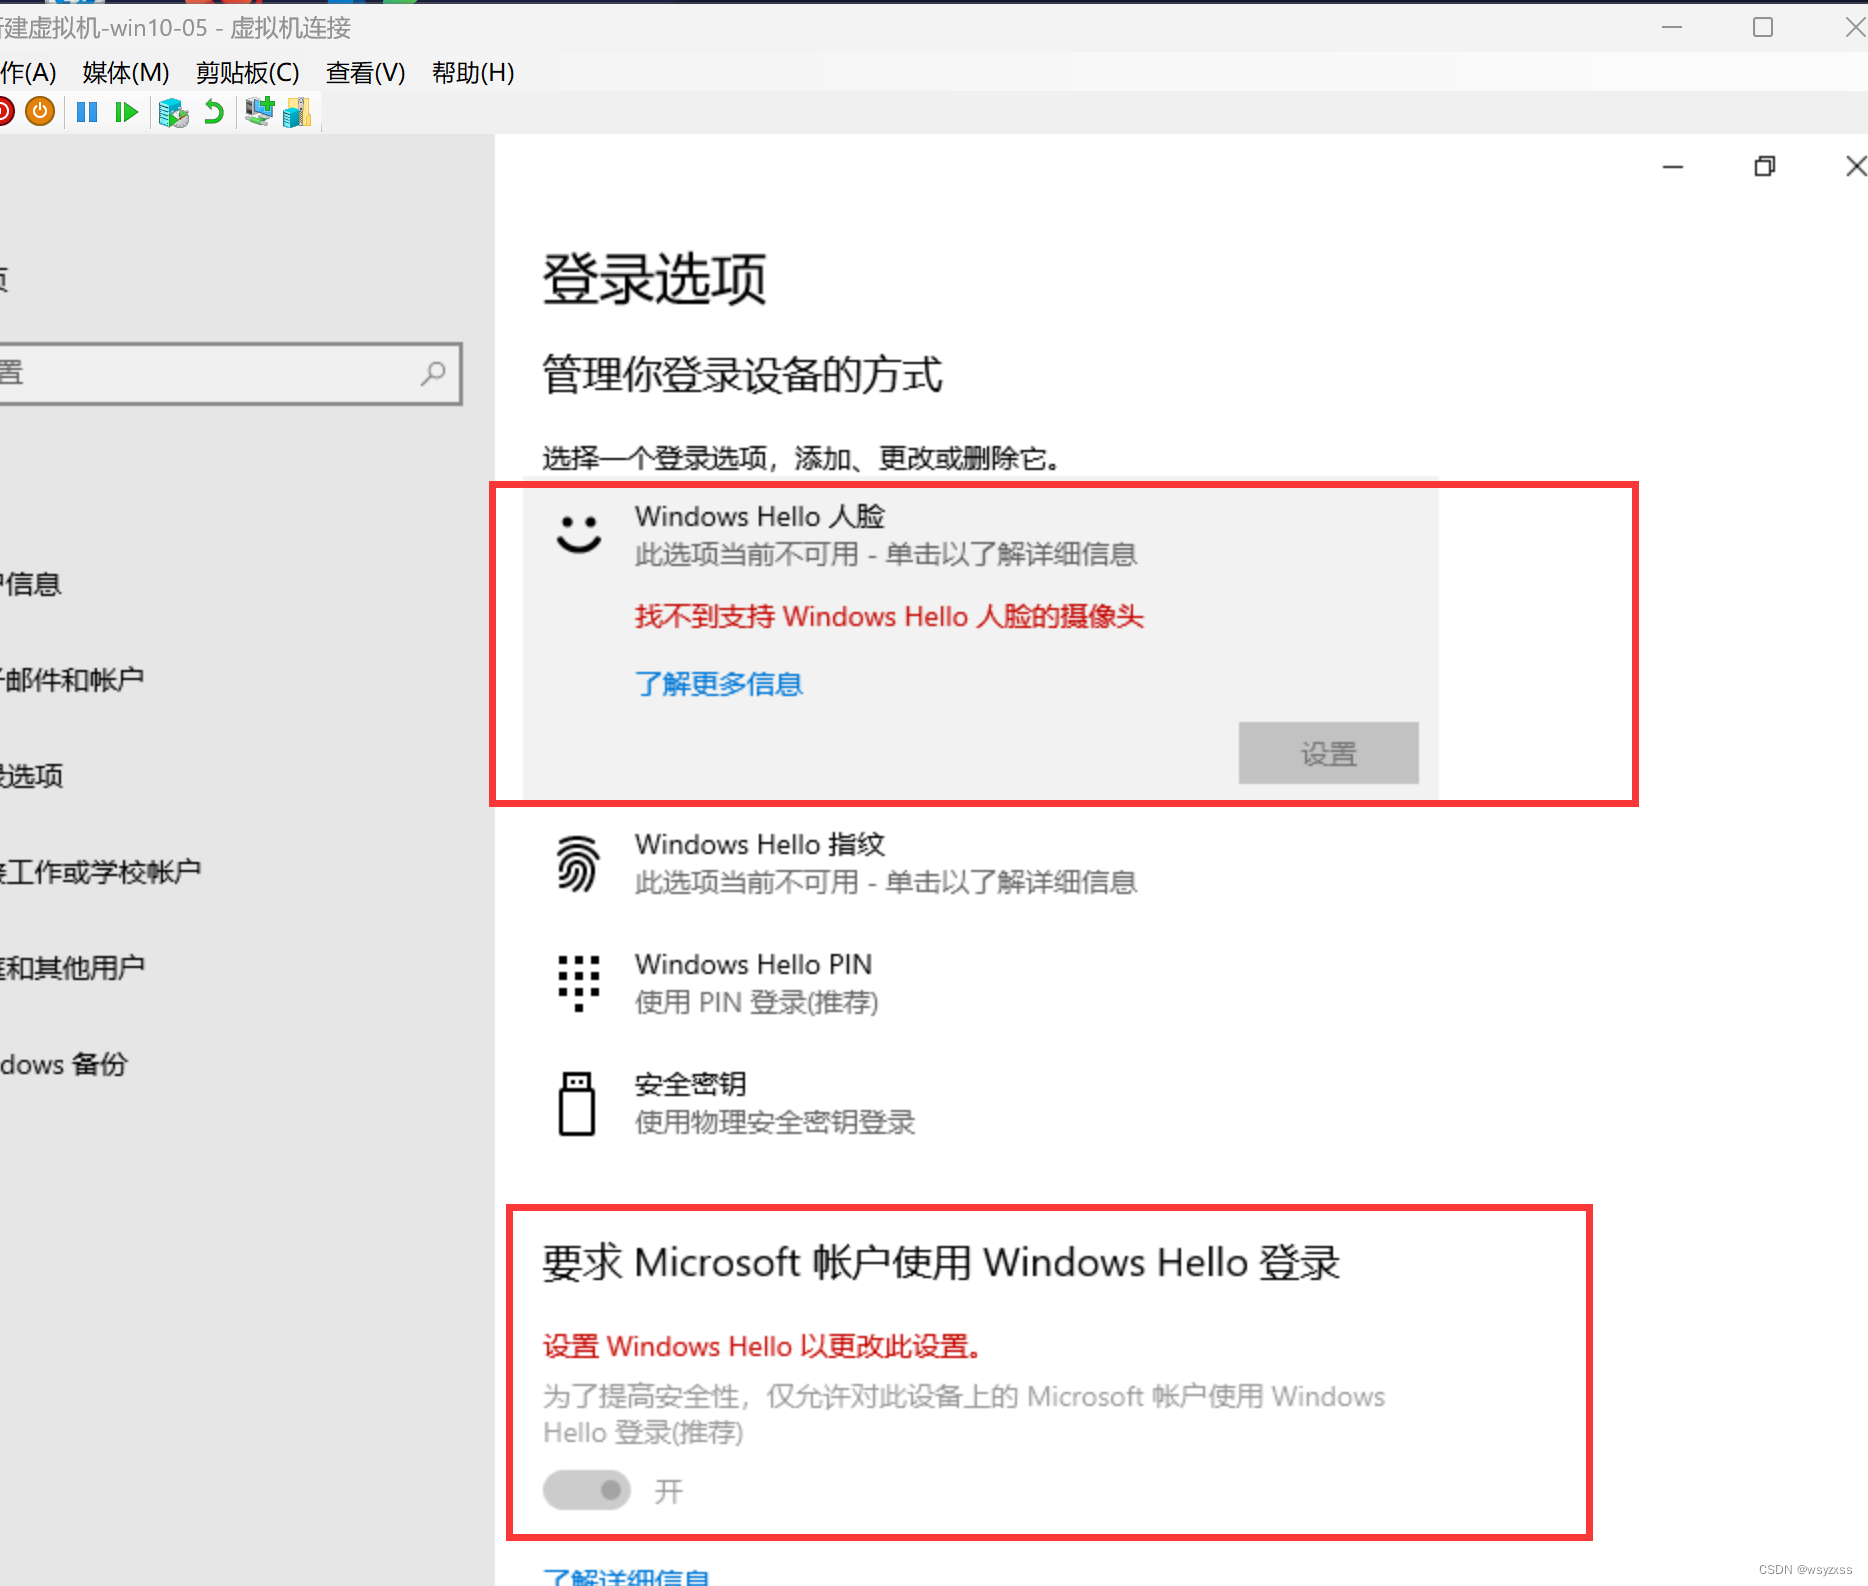The height and width of the screenshot is (1586, 1868).
Task: Click the 登录选项 page heading
Action: [655, 278]
